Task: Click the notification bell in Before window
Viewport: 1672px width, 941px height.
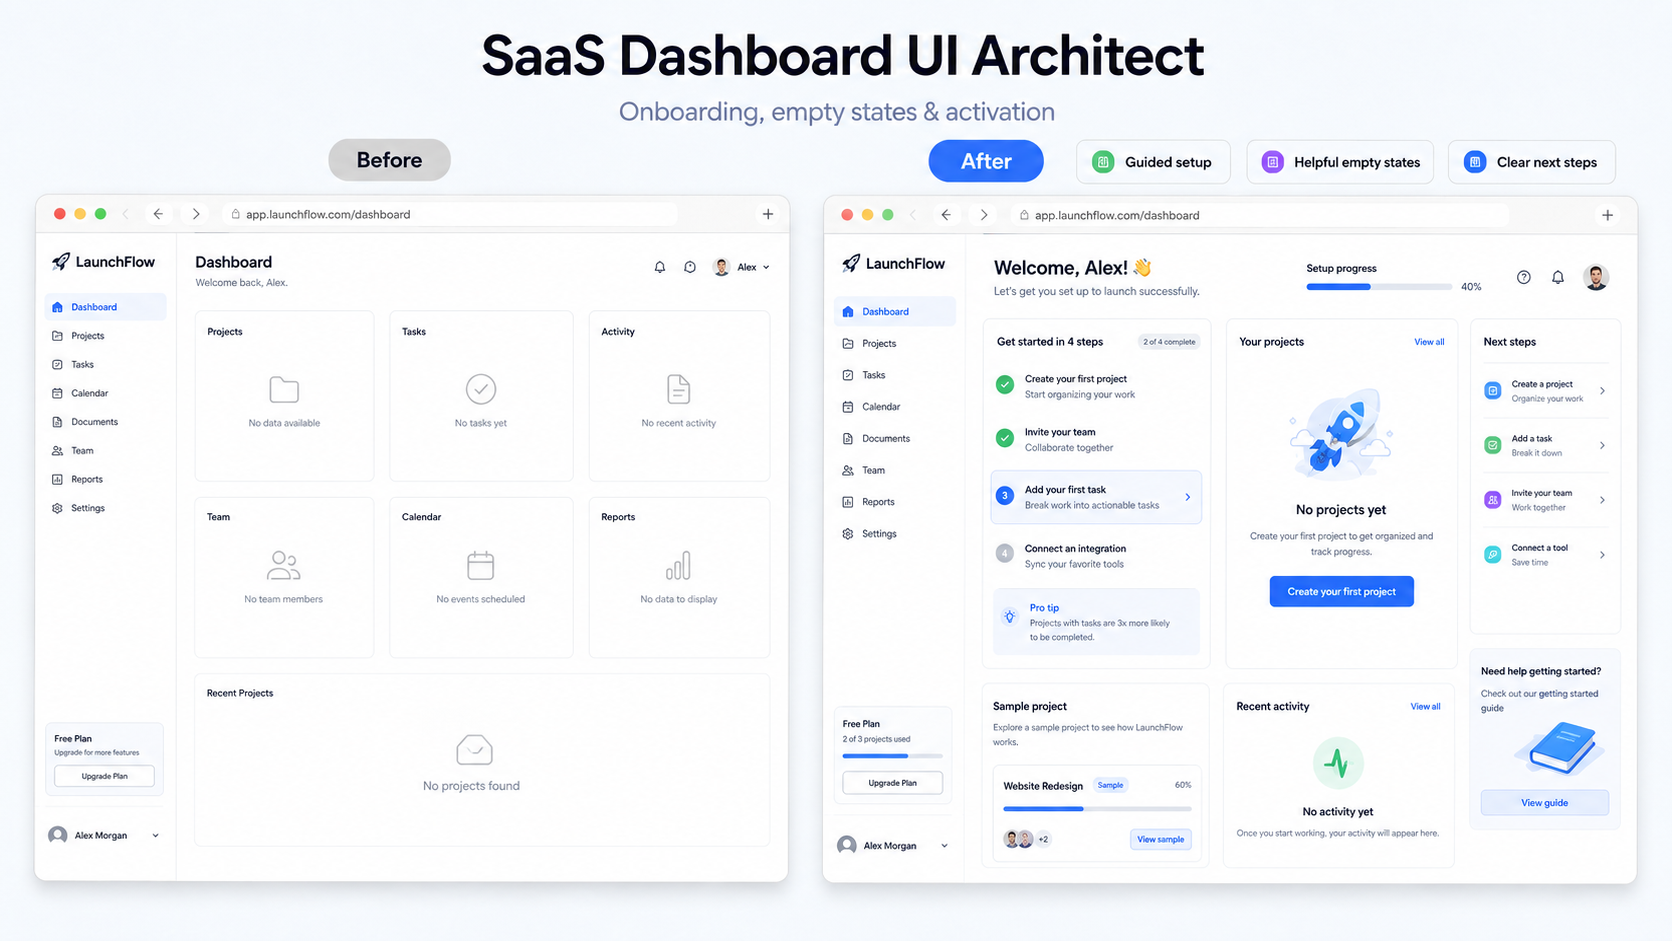Action: point(660,267)
